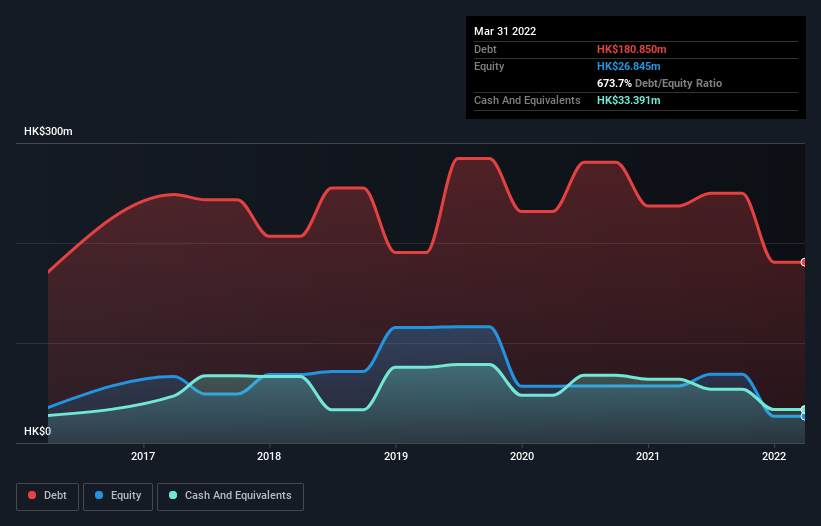Viewport: 821px width, 526px height.
Task: Toggle the Debt series legend button
Action: 48,496
